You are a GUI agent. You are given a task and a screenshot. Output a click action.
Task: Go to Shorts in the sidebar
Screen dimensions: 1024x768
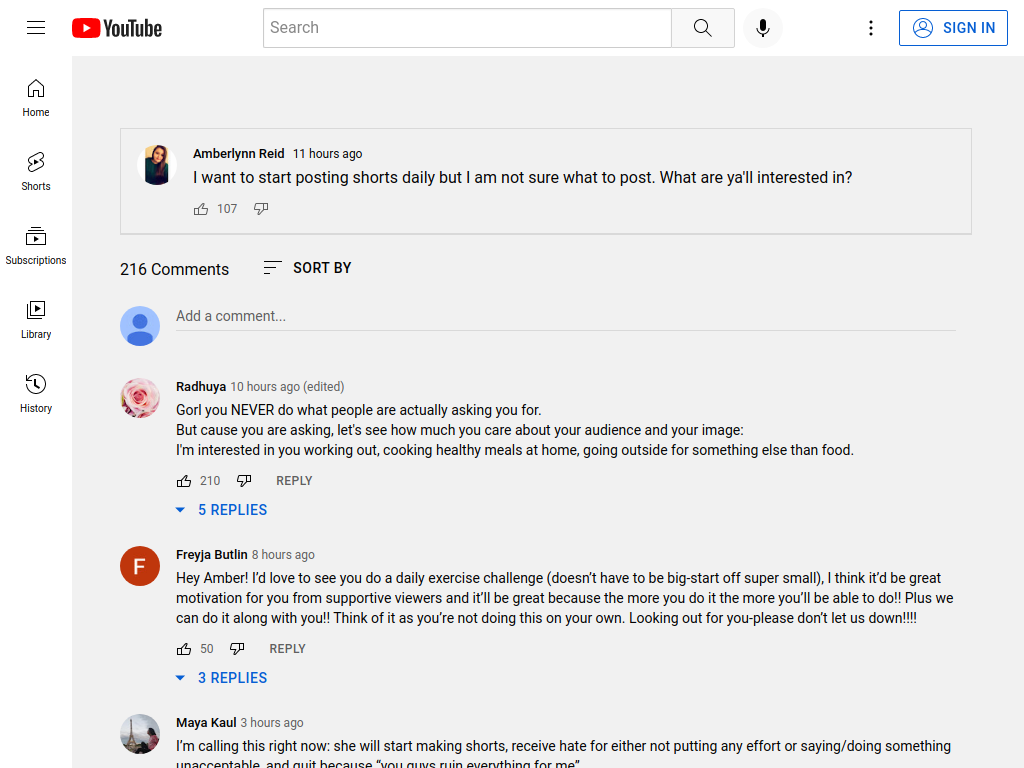tap(36, 172)
